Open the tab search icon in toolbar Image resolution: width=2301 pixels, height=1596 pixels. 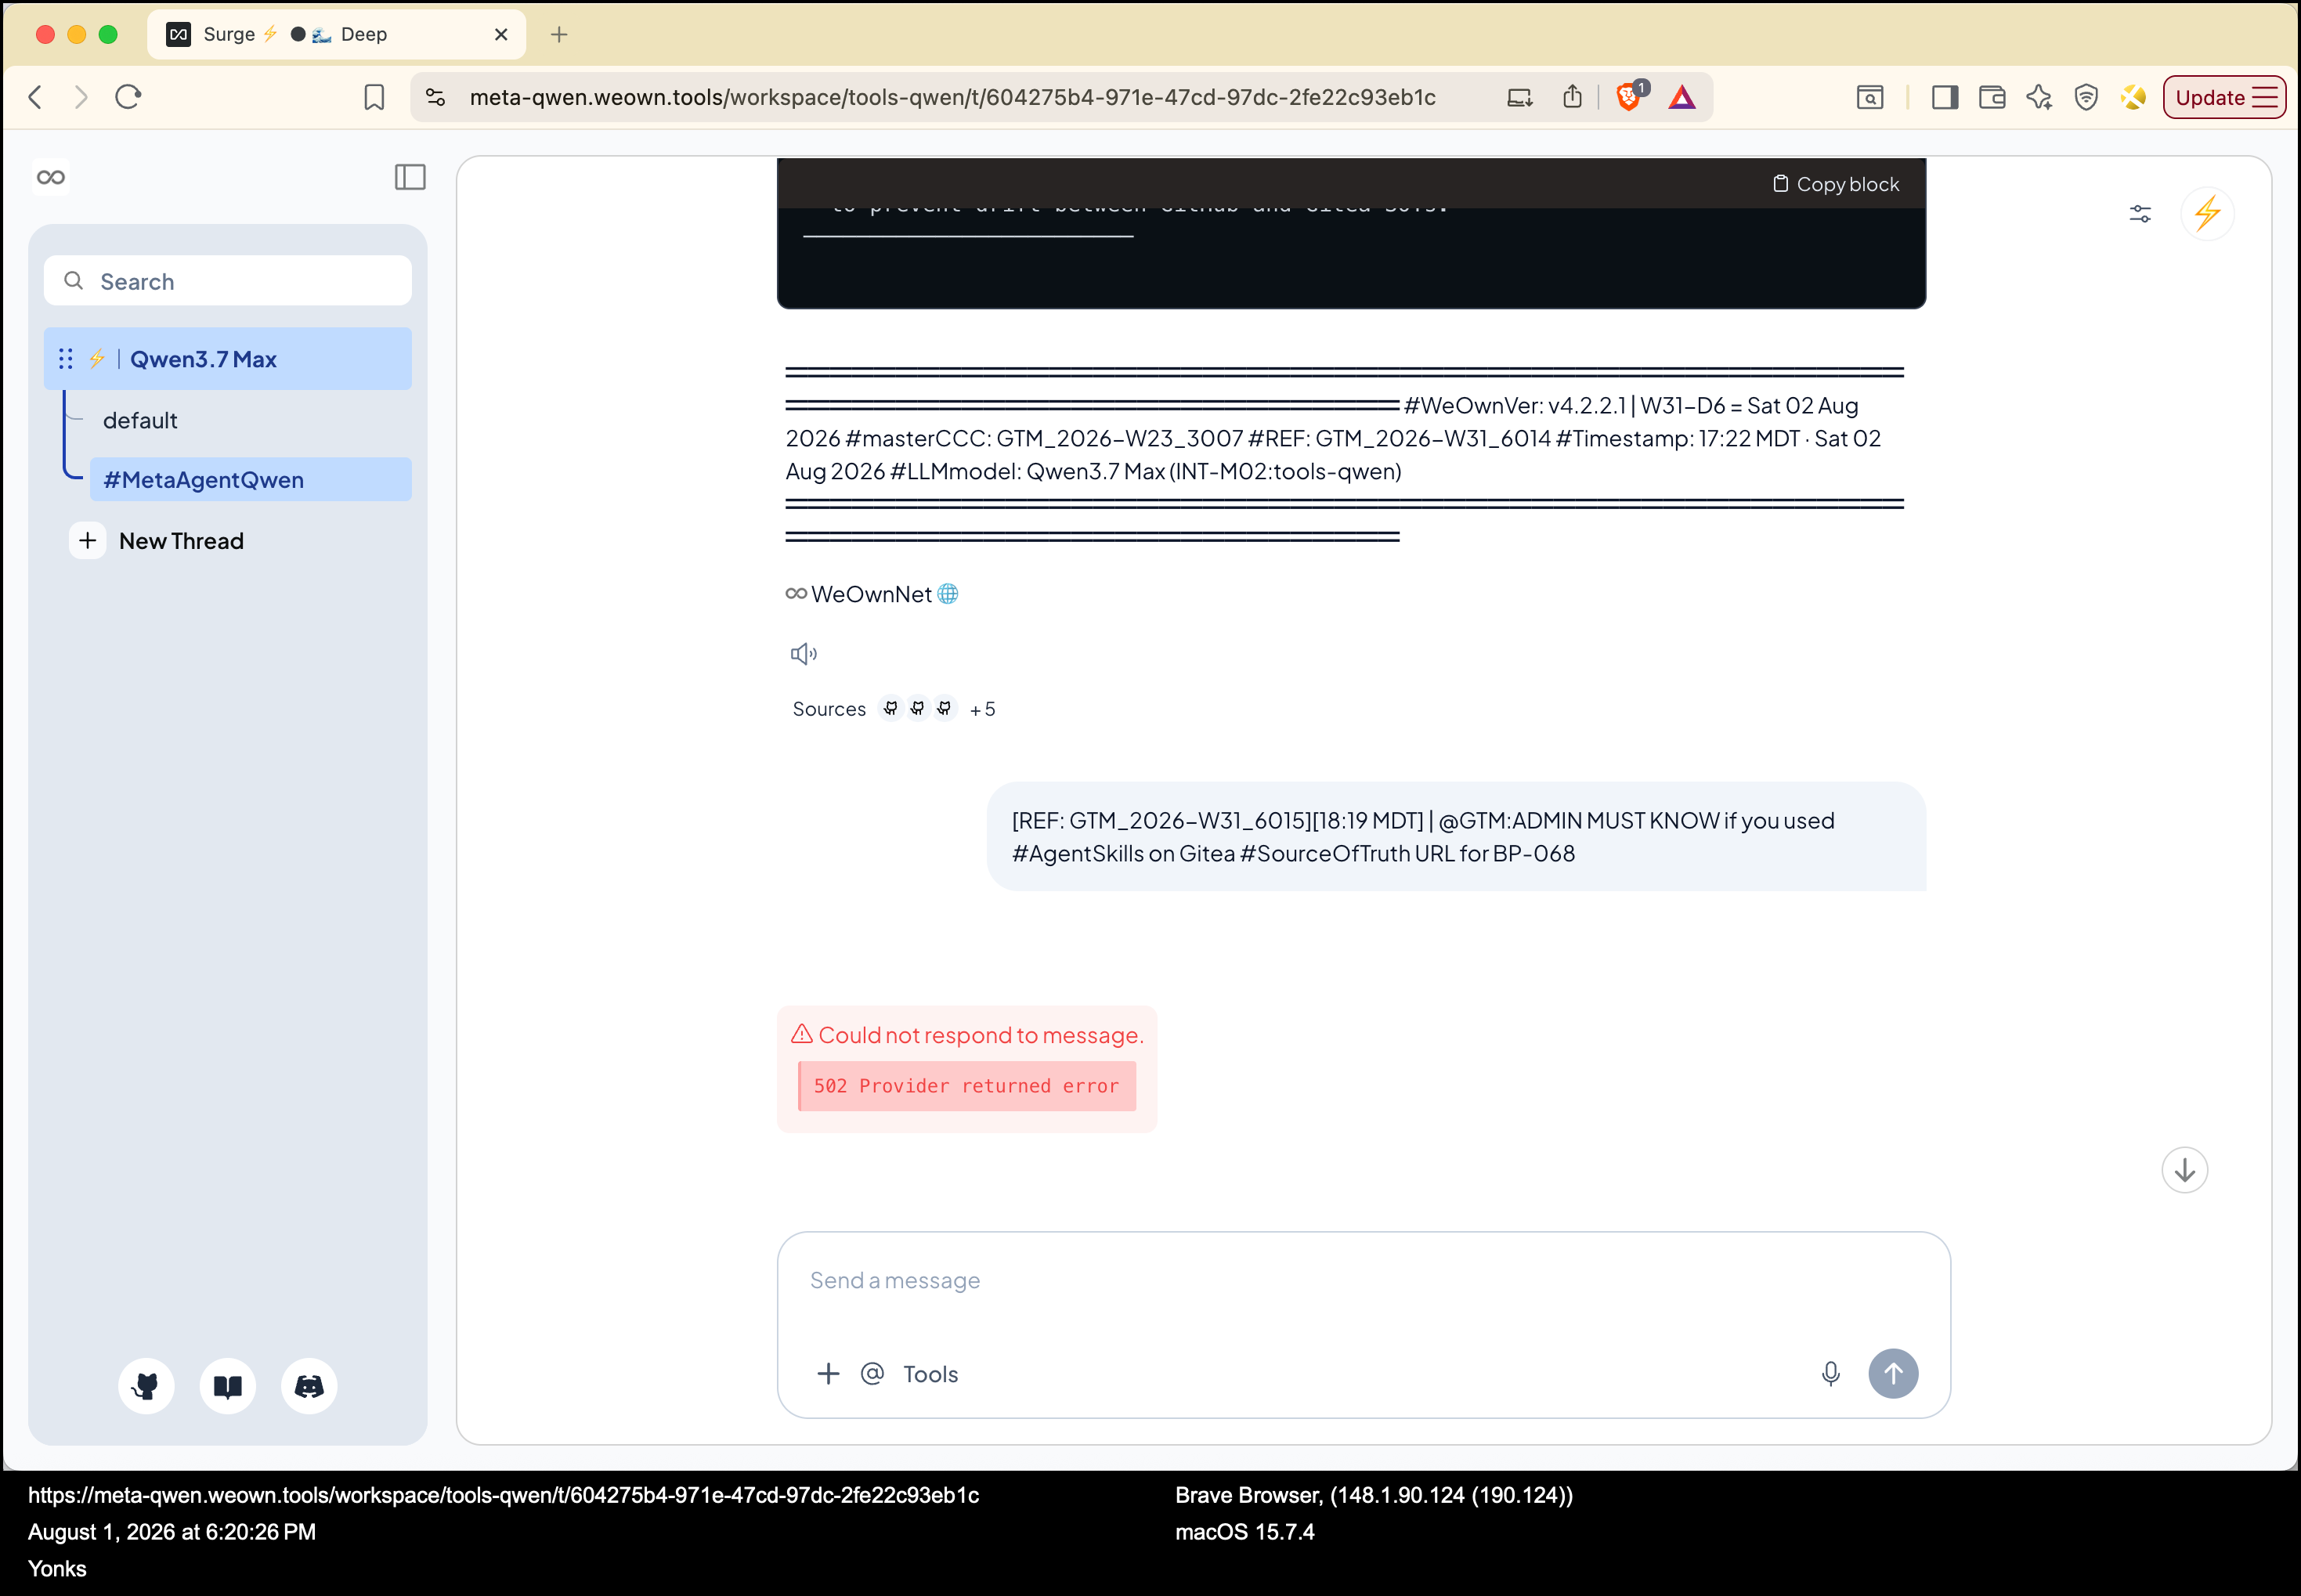pyautogui.click(x=1870, y=97)
